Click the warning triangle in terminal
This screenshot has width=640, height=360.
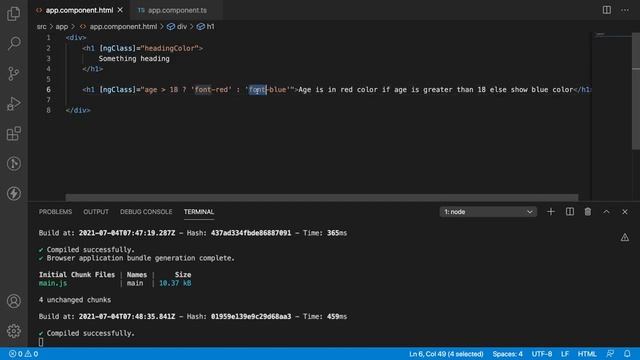624,237
